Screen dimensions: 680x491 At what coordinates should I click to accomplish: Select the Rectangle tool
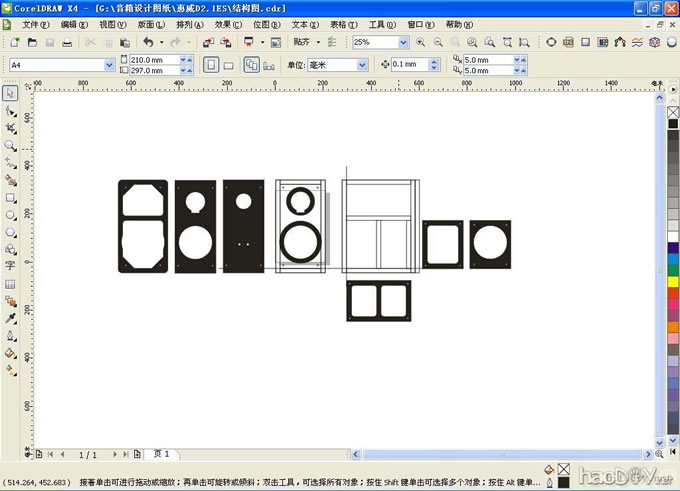(x=10, y=197)
